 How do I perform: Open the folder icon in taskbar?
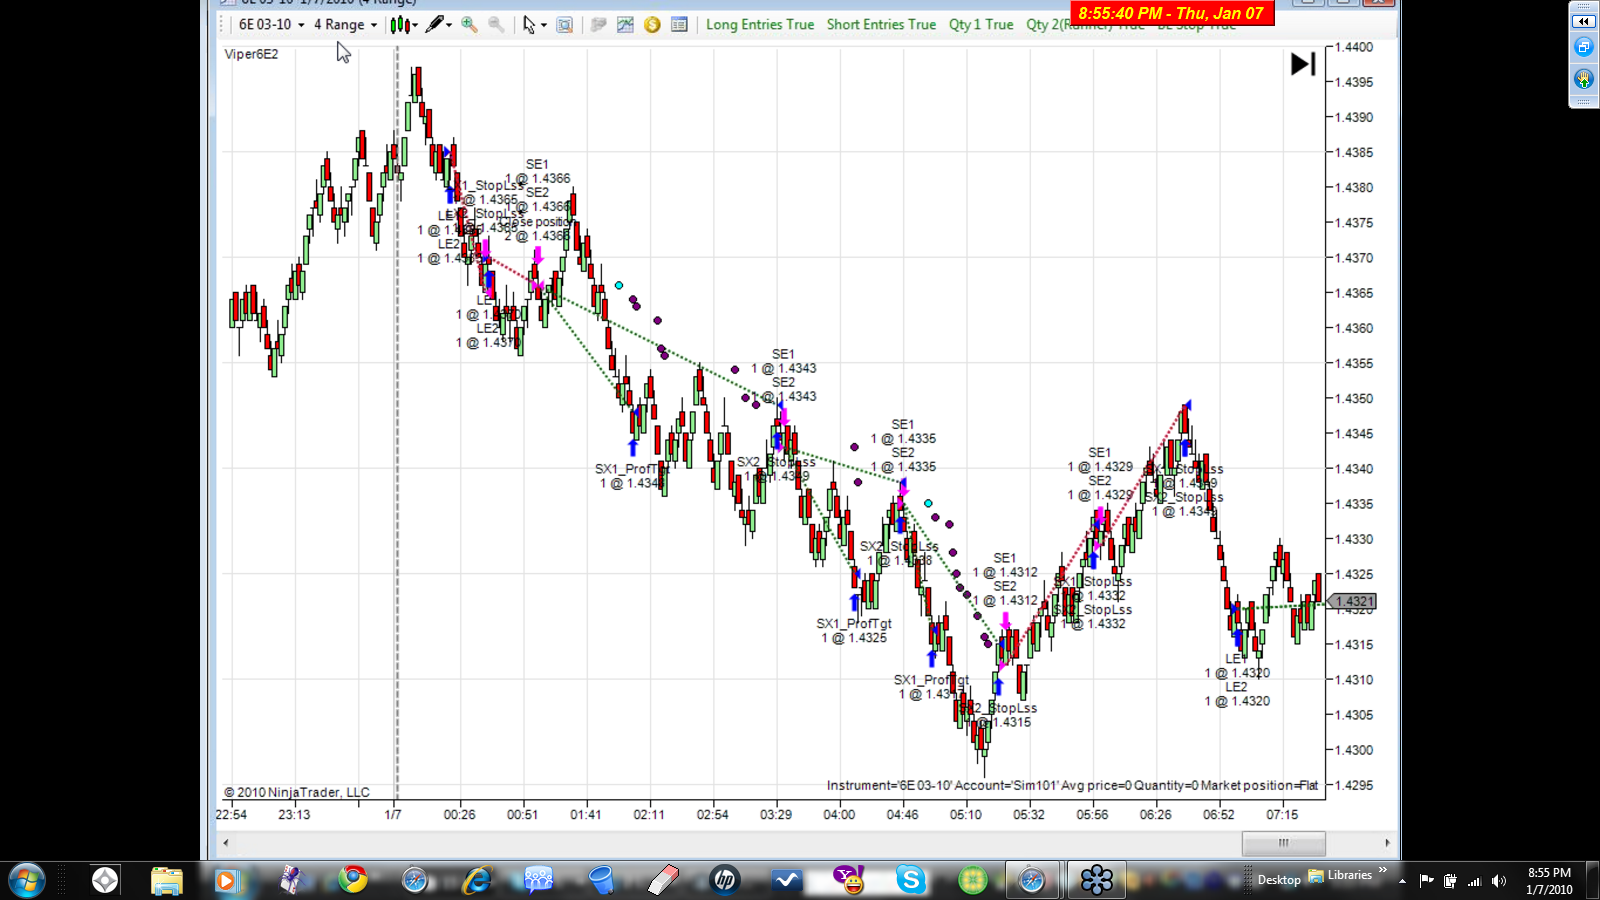(x=167, y=880)
